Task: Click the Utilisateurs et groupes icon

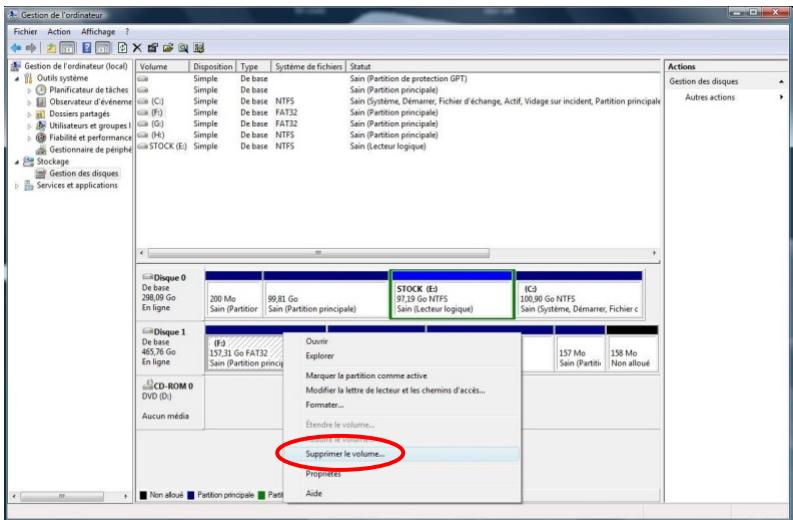Action: 41,125
